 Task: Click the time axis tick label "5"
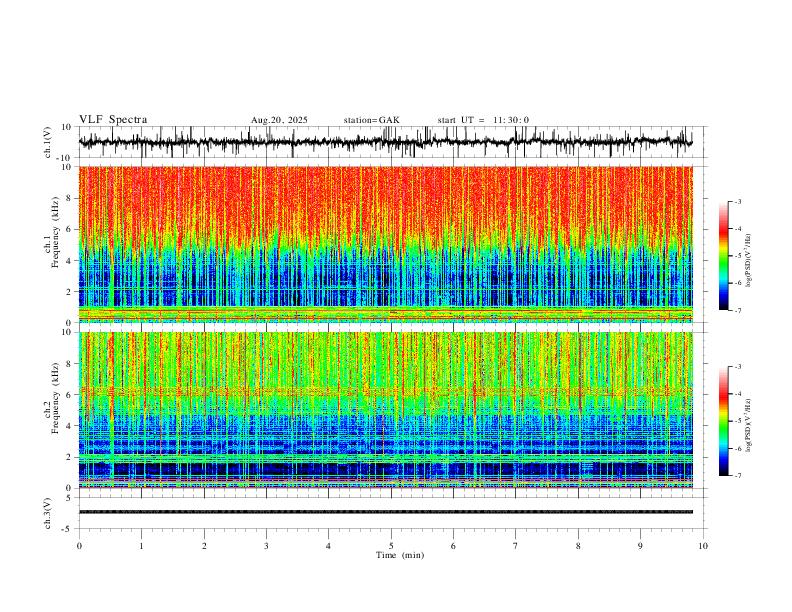[x=391, y=546]
